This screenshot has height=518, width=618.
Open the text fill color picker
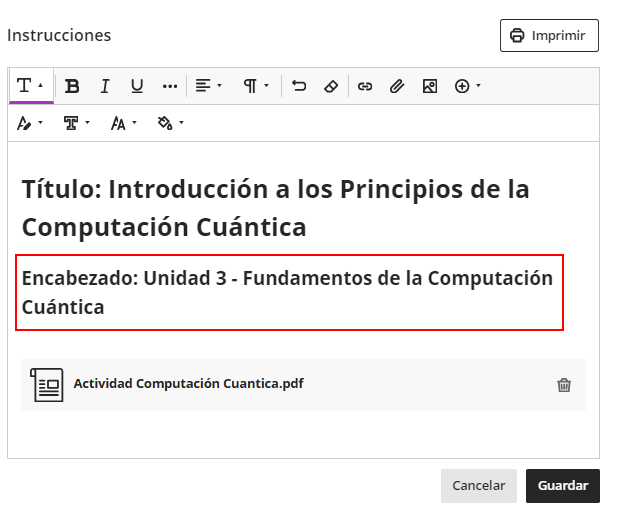point(170,123)
